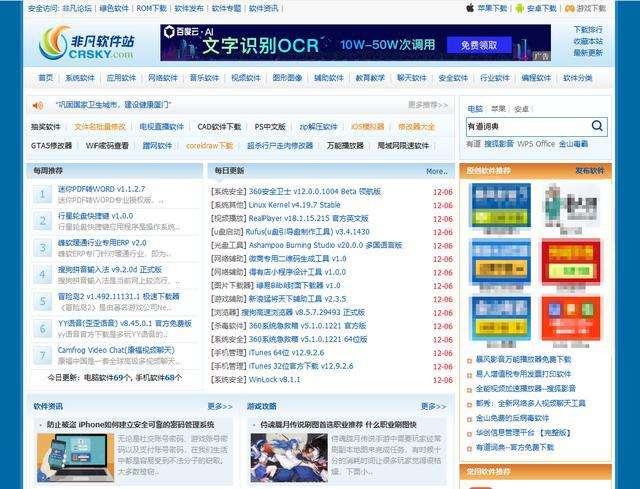
Task: Open the 网络软件 category
Action: [163, 78]
